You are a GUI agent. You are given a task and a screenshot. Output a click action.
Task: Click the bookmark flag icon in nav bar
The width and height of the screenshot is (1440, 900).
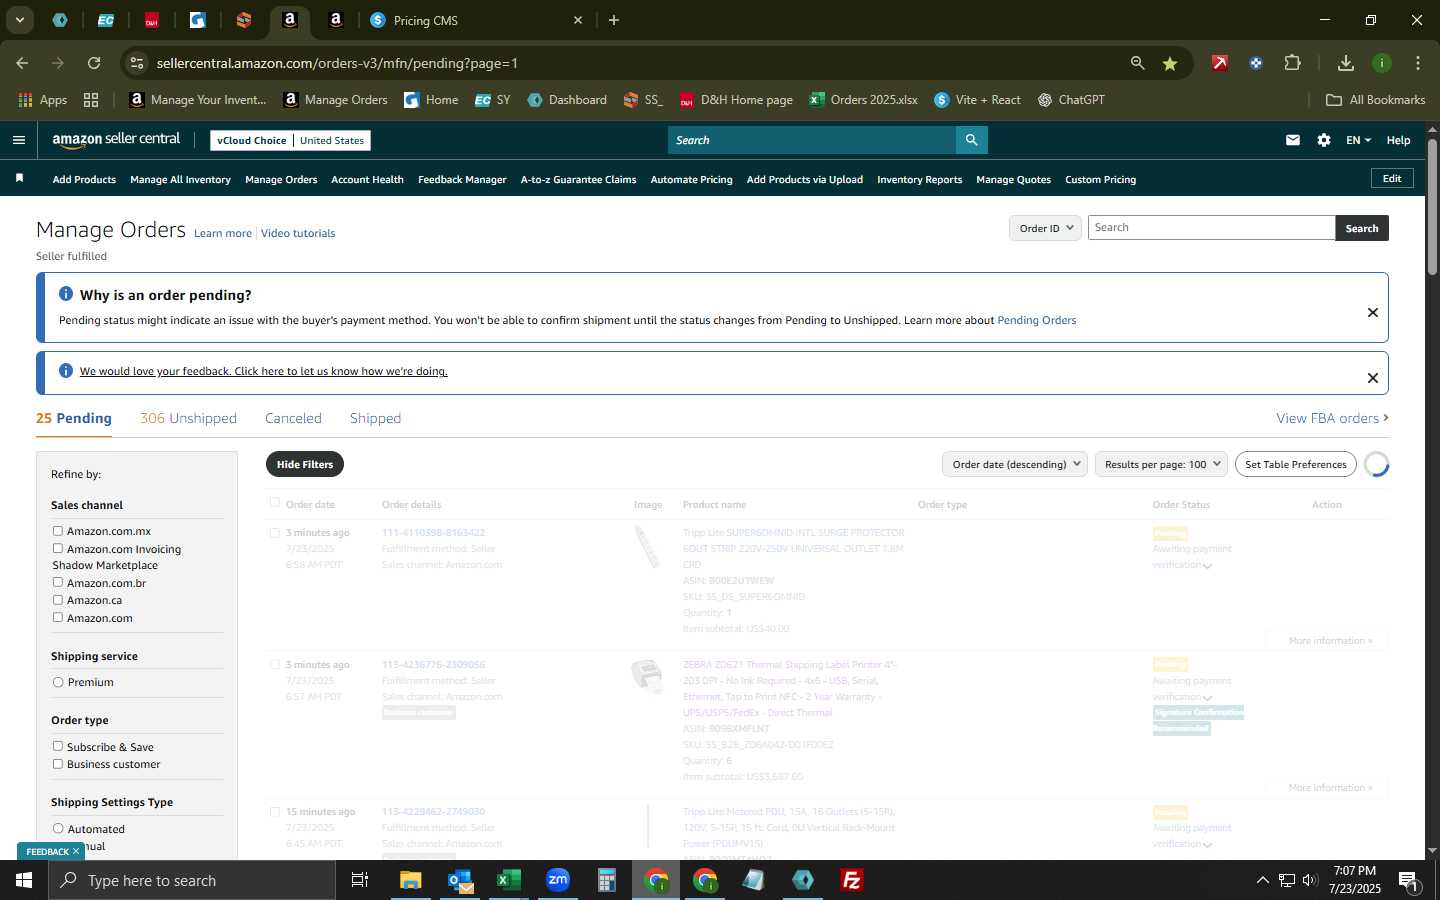pos(19,178)
